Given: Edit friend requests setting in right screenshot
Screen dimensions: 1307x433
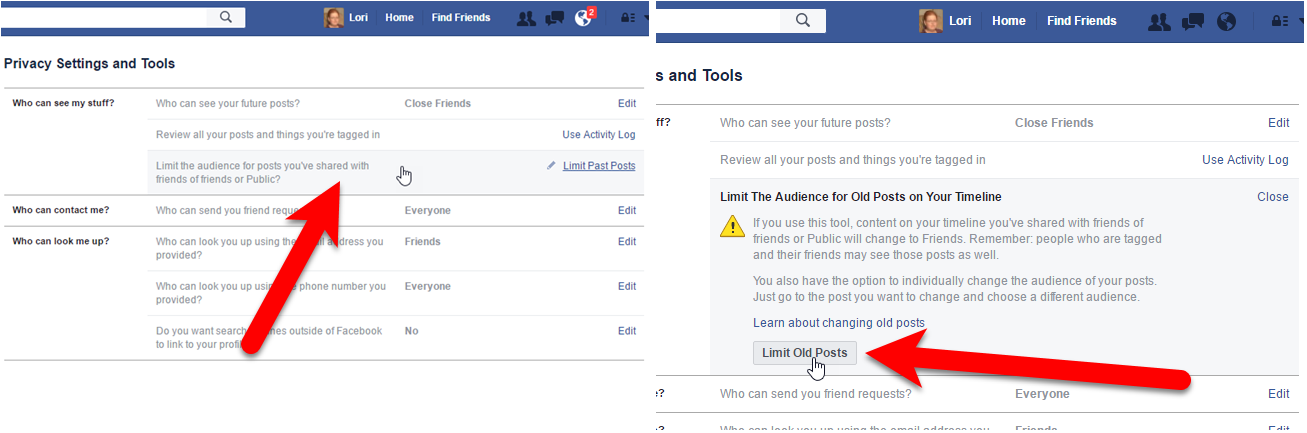Looking at the screenshot, I should pyautogui.click(x=1279, y=394).
